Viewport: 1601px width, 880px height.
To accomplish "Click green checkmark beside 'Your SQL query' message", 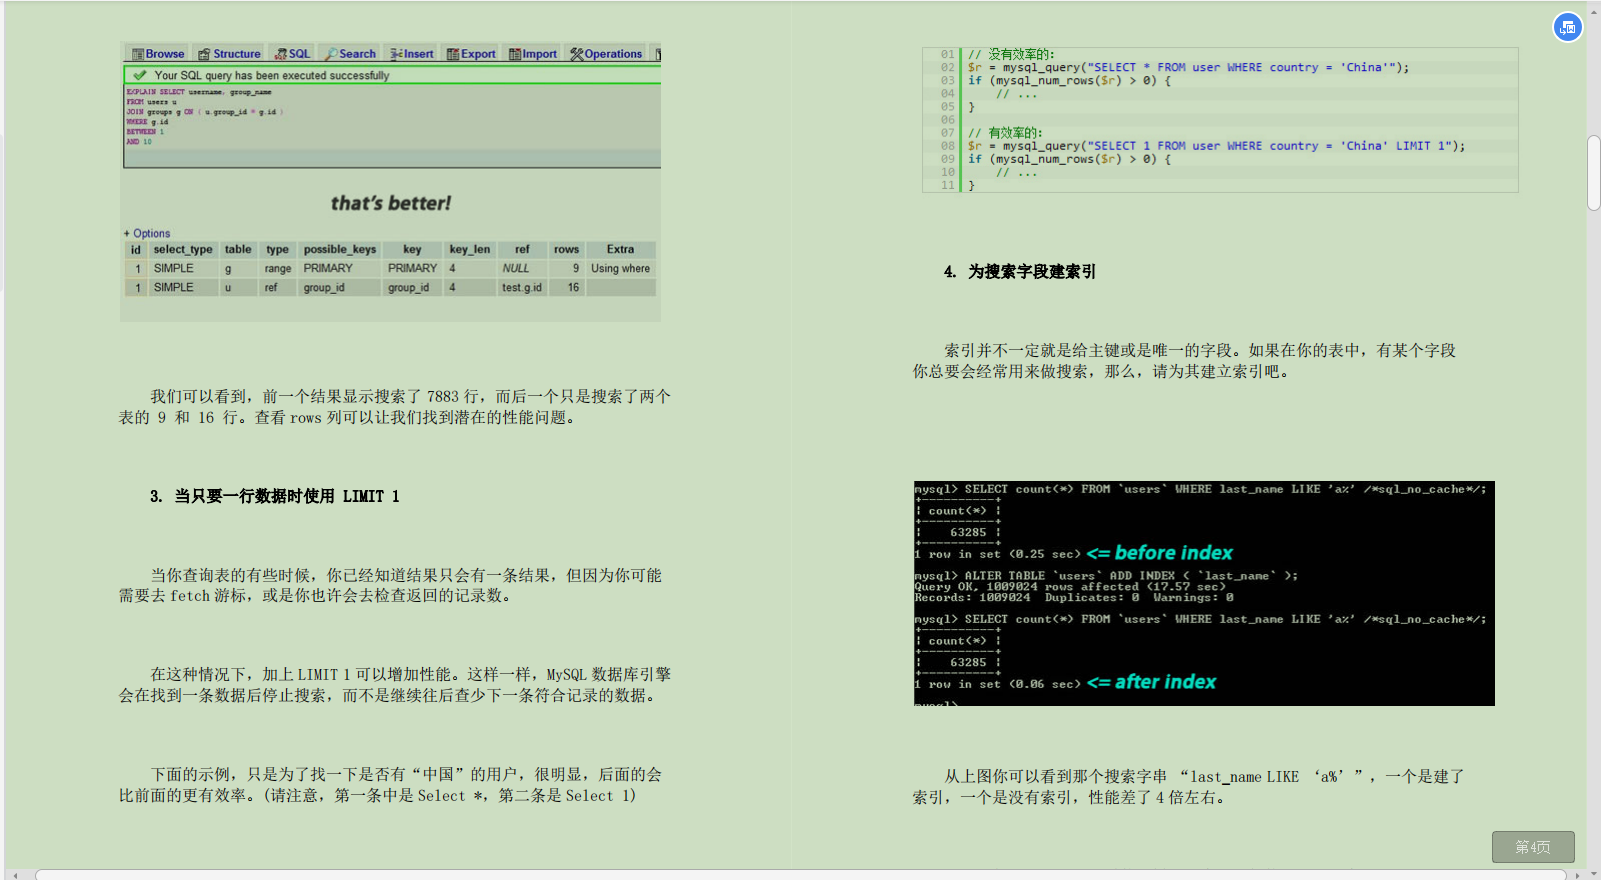I will 140,75.
